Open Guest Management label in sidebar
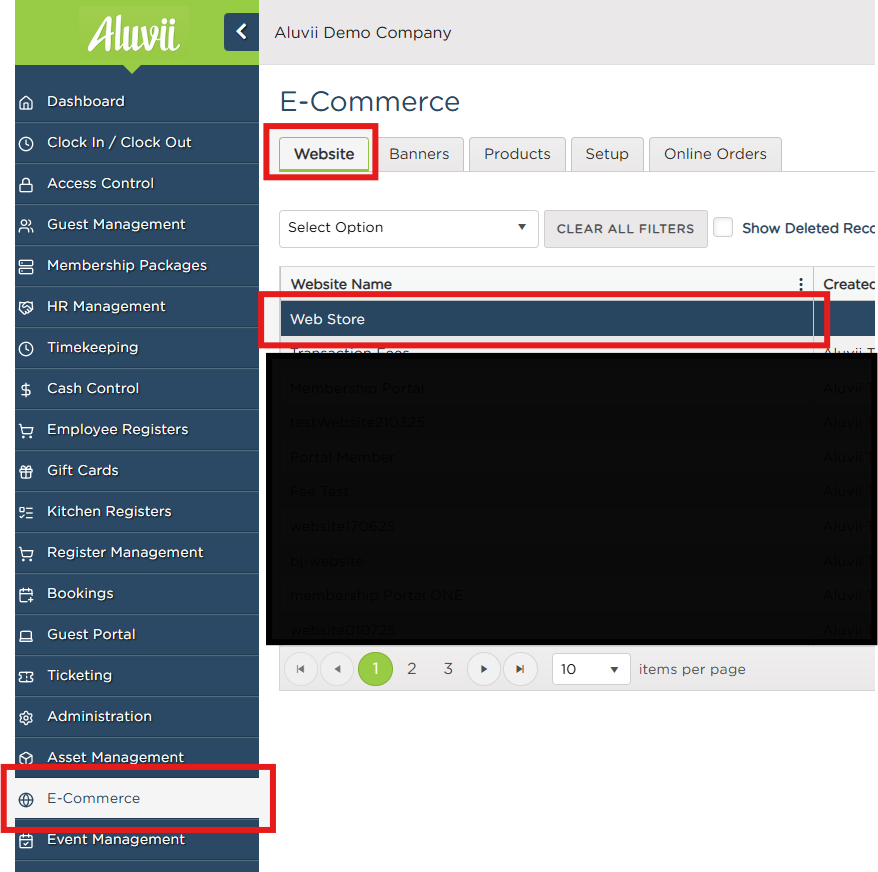Image resolution: width=878 pixels, height=872 pixels. pyautogui.click(x=116, y=224)
